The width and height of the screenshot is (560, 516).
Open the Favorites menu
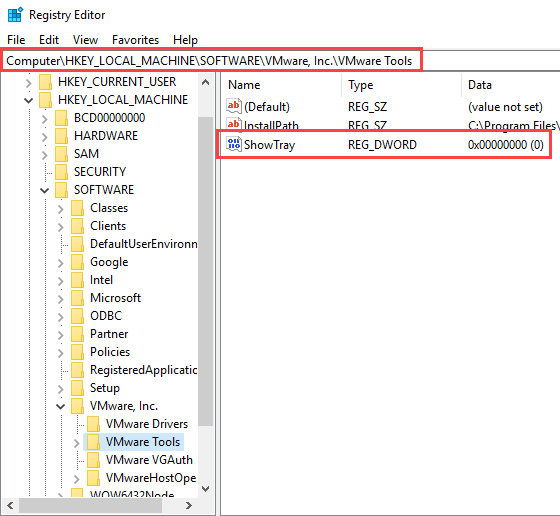point(135,40)
